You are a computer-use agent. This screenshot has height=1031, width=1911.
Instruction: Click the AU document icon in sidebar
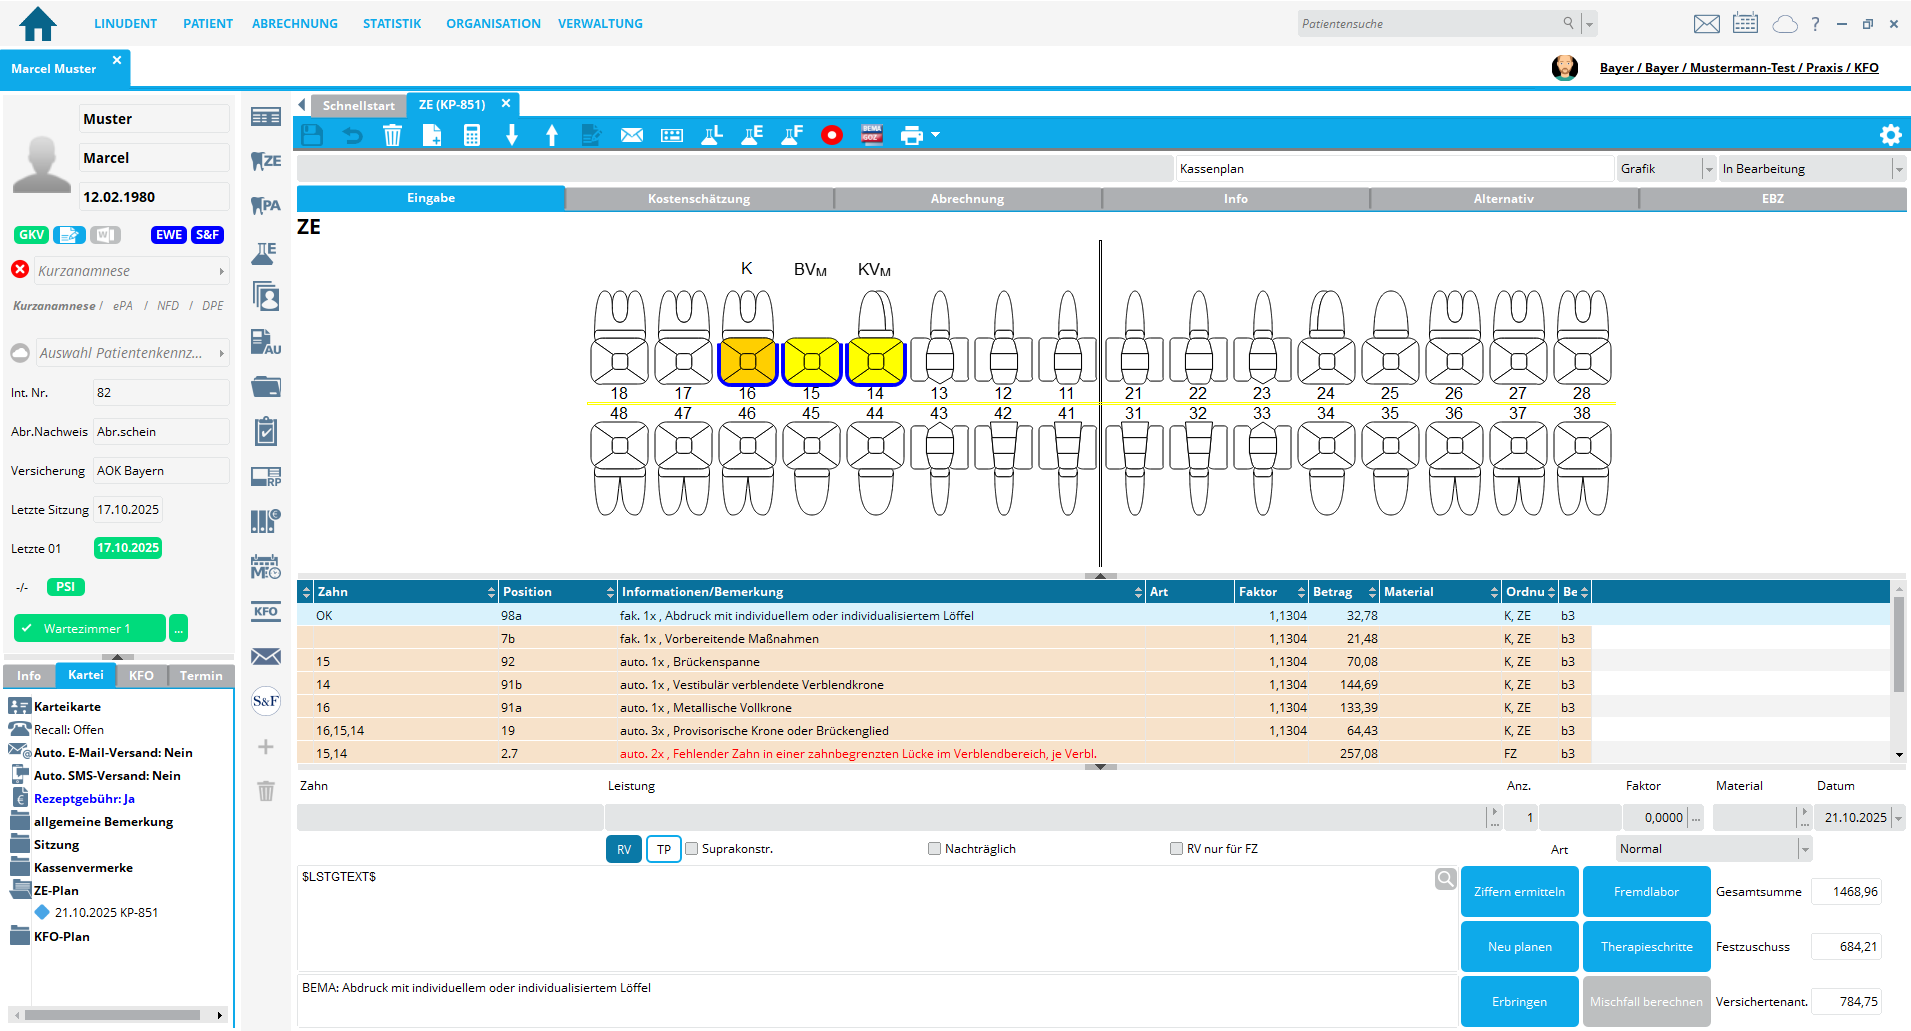pyautogui.click(x=266, y=342)
